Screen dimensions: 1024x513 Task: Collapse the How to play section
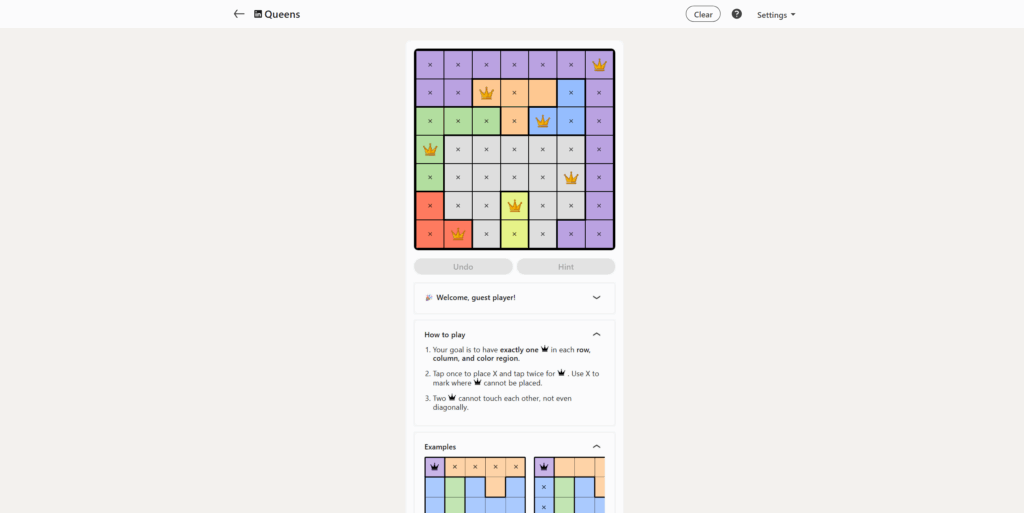coord(596,334)
